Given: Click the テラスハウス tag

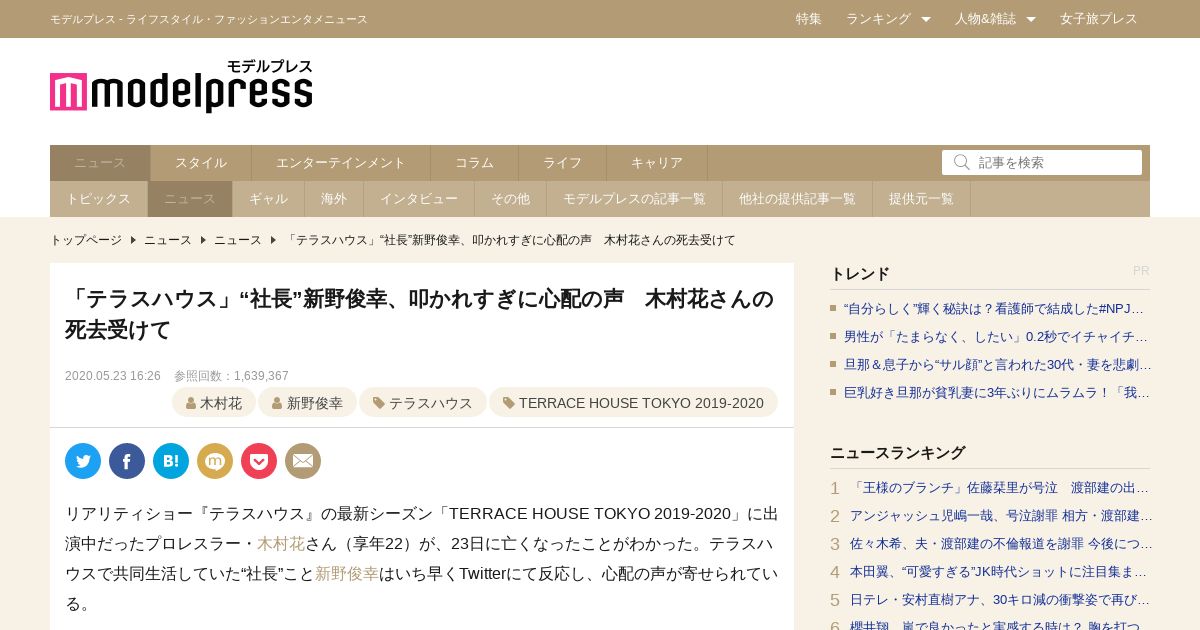Looking at the screenshot, I should (x=423, y=403).
